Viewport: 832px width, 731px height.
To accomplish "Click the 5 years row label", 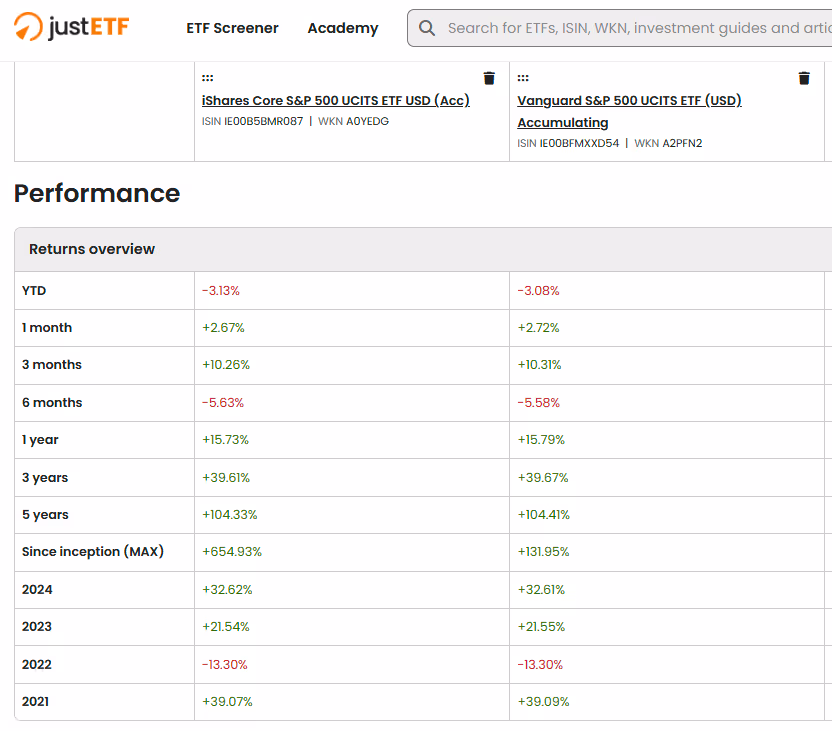I will [x=45, y=515].
